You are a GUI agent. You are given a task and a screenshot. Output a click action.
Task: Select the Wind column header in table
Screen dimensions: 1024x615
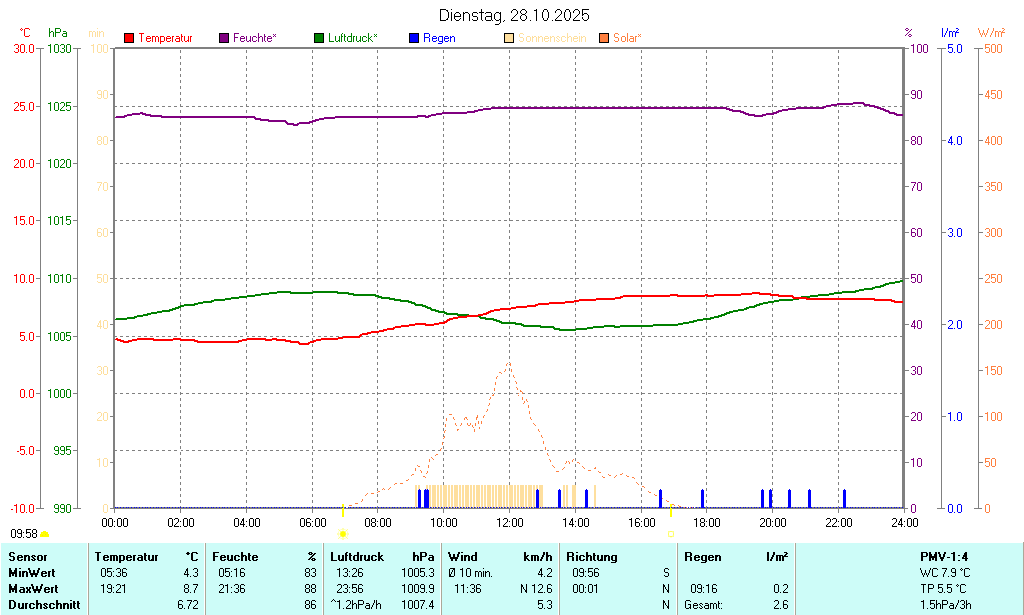pyautogui.click(x=462, y=556)
